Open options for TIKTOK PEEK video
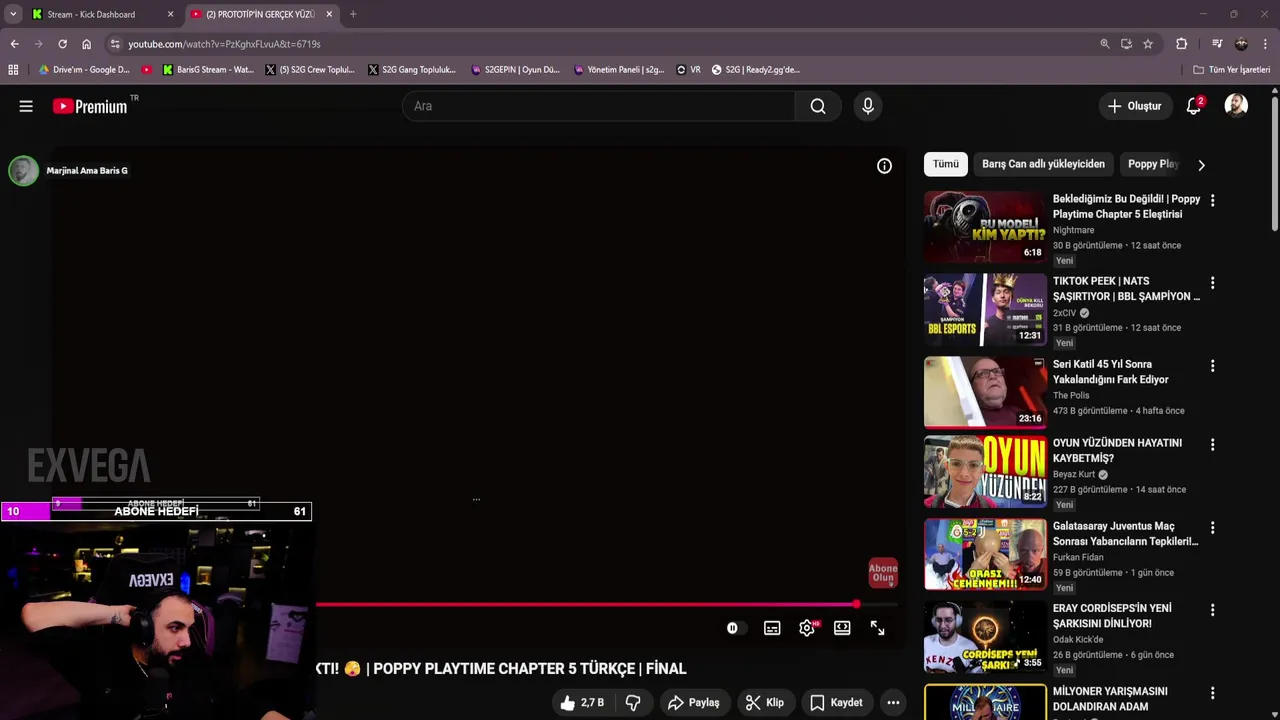The width and height of the screenshot is (1280, 720). click(x=1212, y=284)
